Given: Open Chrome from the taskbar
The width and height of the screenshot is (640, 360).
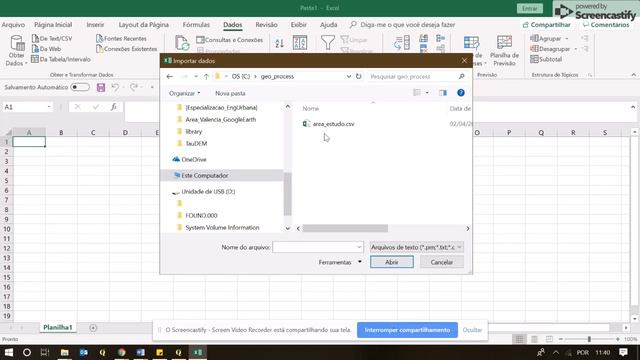Looking at the screenshot, I should (x=122, y=352).
